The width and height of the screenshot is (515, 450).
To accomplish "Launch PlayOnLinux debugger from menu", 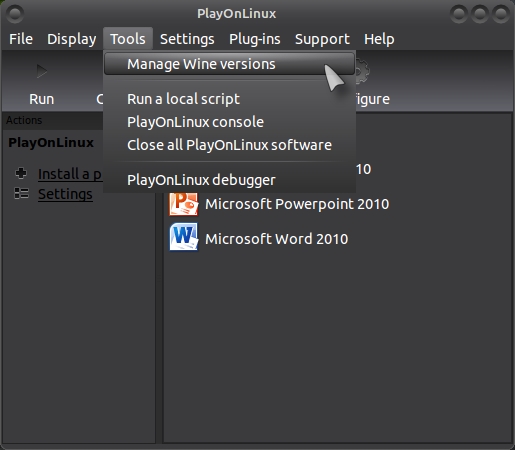I will [229, 180].
